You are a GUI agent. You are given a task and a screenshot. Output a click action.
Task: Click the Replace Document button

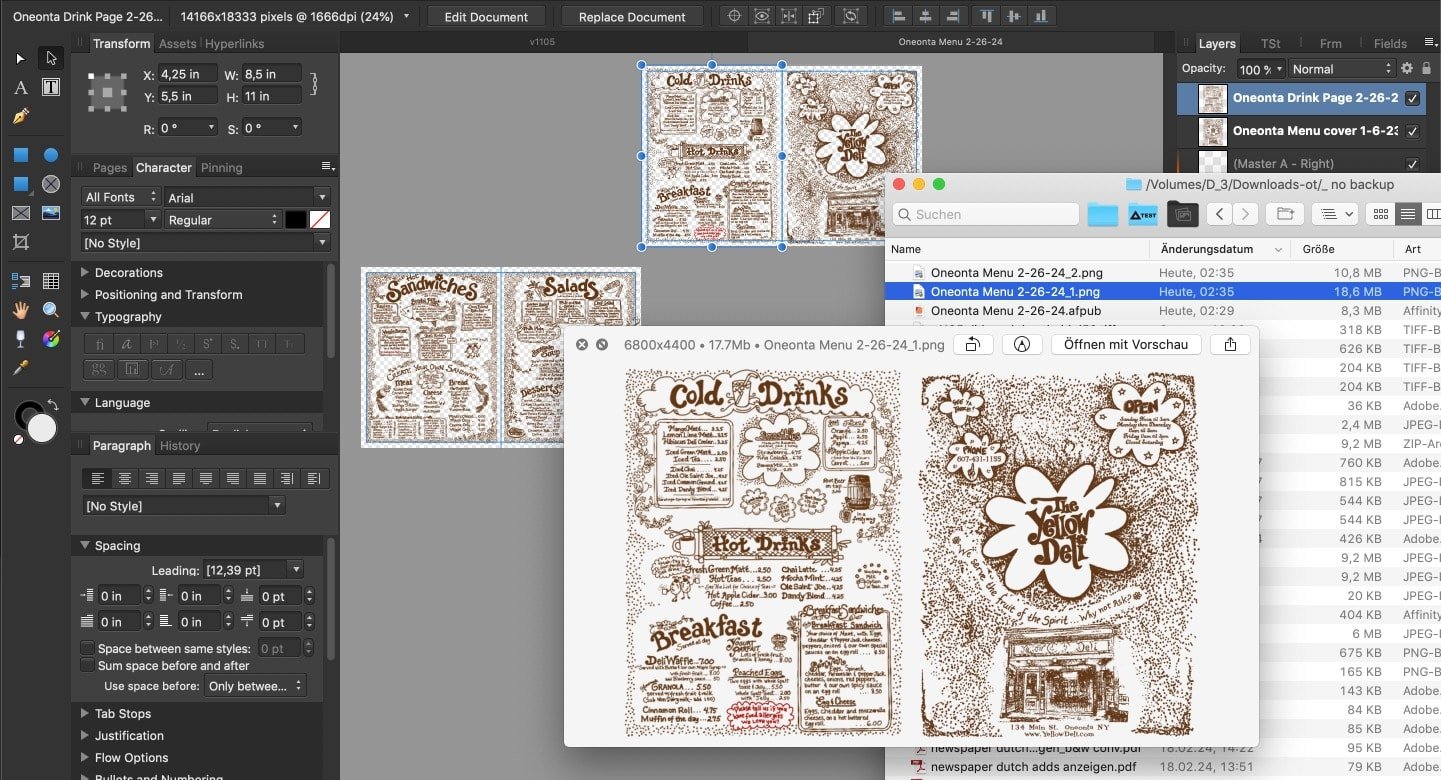(632, 17)
